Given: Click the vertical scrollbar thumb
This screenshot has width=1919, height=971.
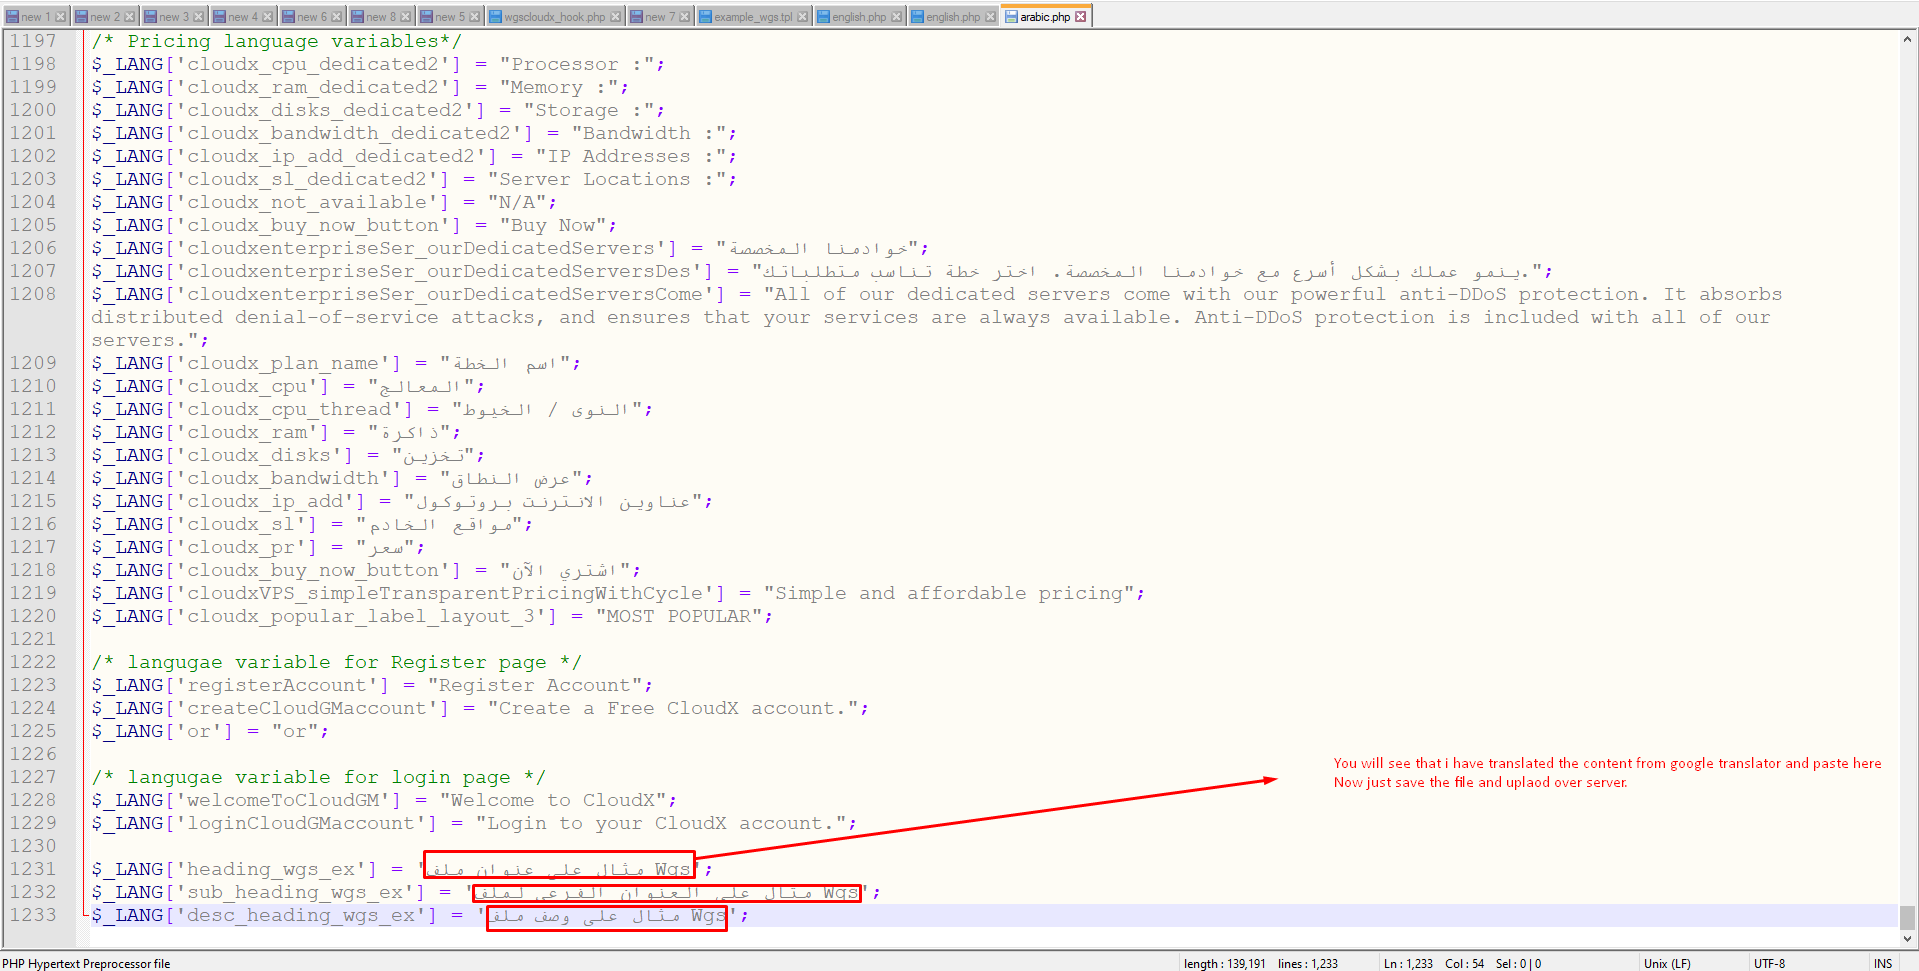Looking at the screenshot, I should pyautogui.click(x=1908, y=917).
